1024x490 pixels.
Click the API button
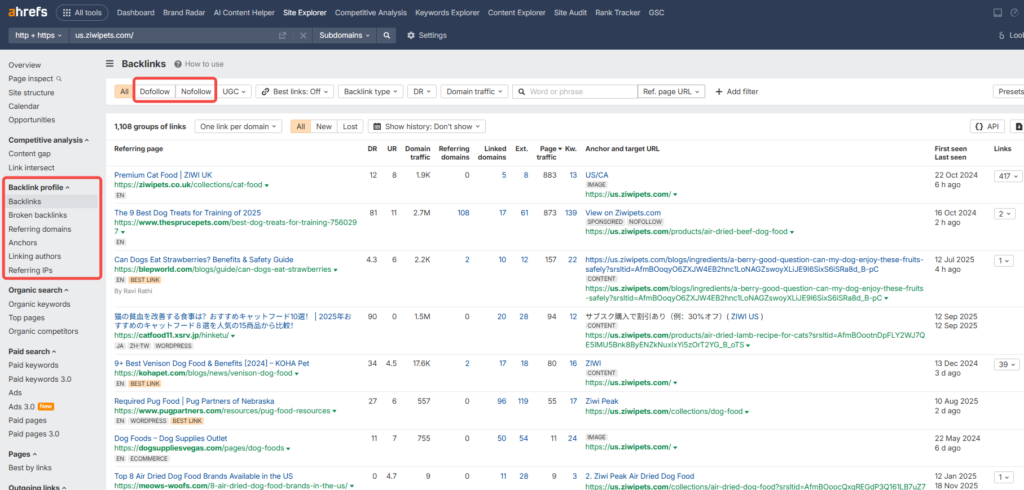pyautogui.click(x=987, y=126)
